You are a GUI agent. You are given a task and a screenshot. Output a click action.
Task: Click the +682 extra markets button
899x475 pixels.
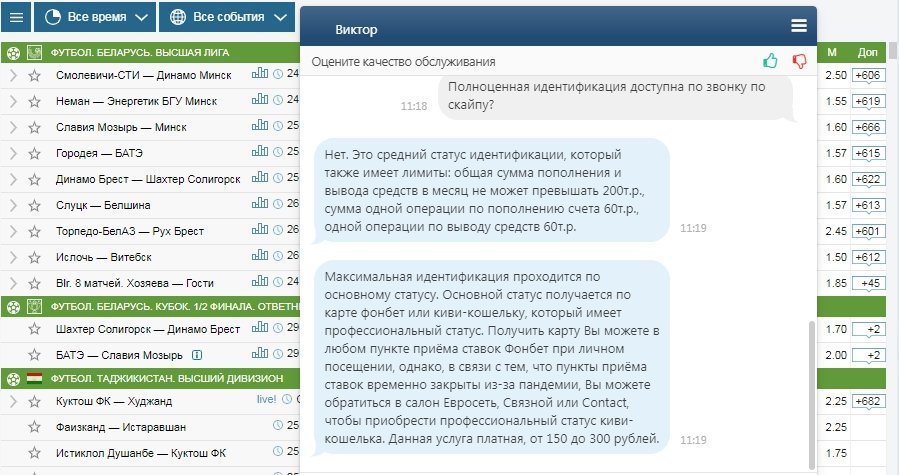point(868,401)
